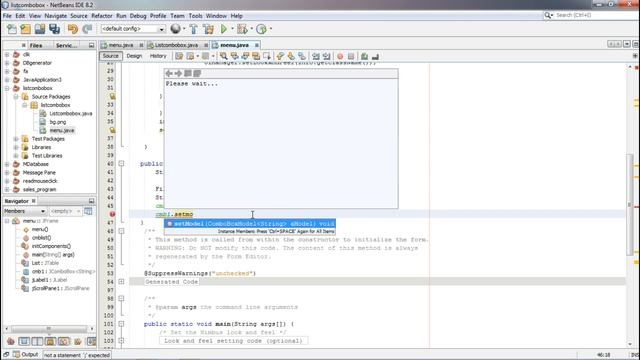
Task: Expand the sales_program project node
Action: click(x=7, y=189)
